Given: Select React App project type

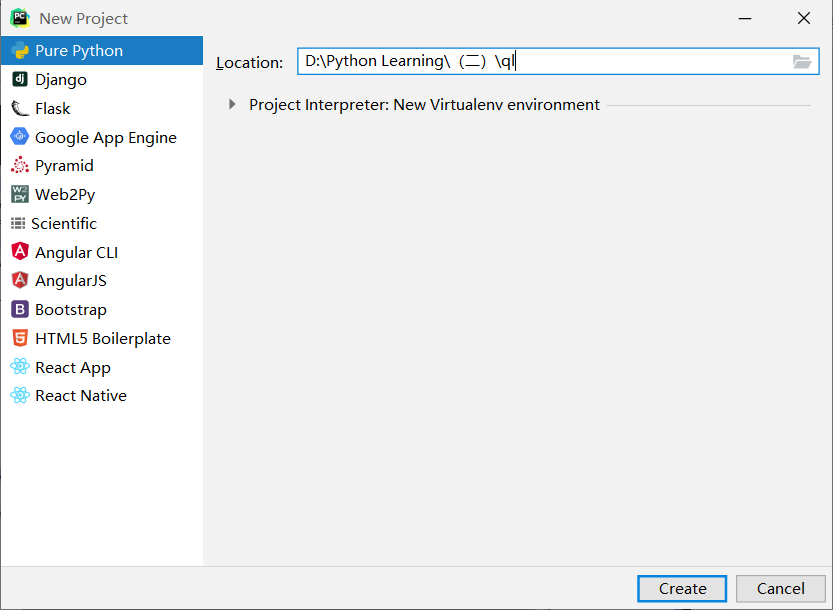Looking at the screenshot, I should [72, 367].
